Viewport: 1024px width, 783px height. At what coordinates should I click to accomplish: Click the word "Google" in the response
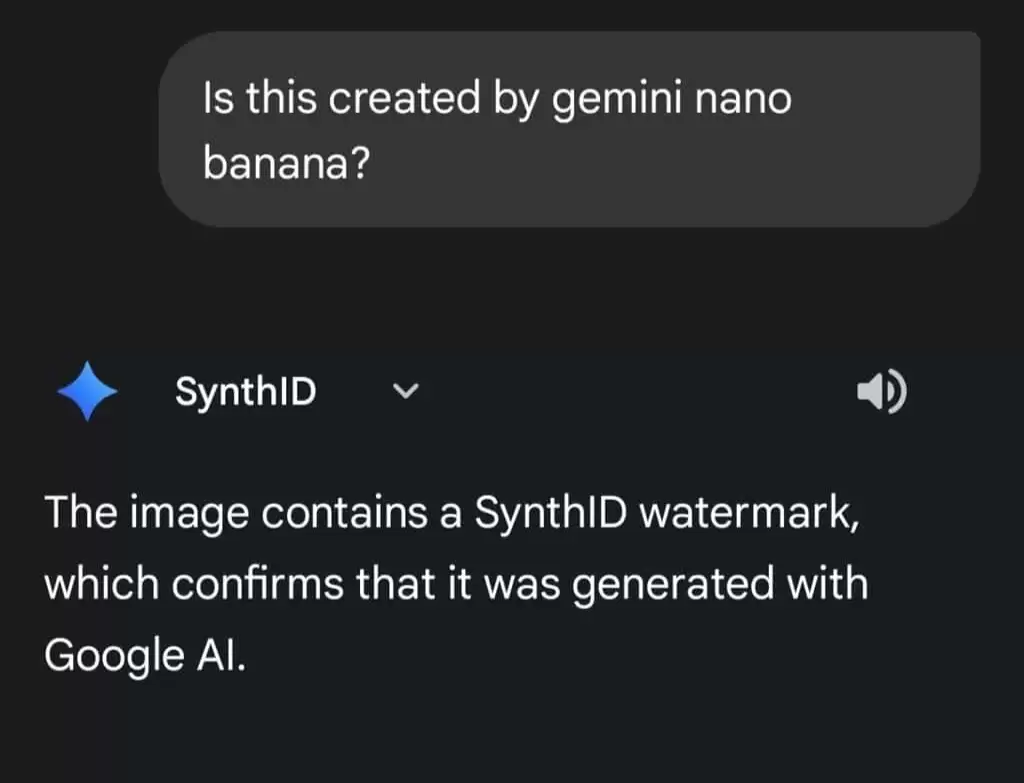click(x=112, y=653)
